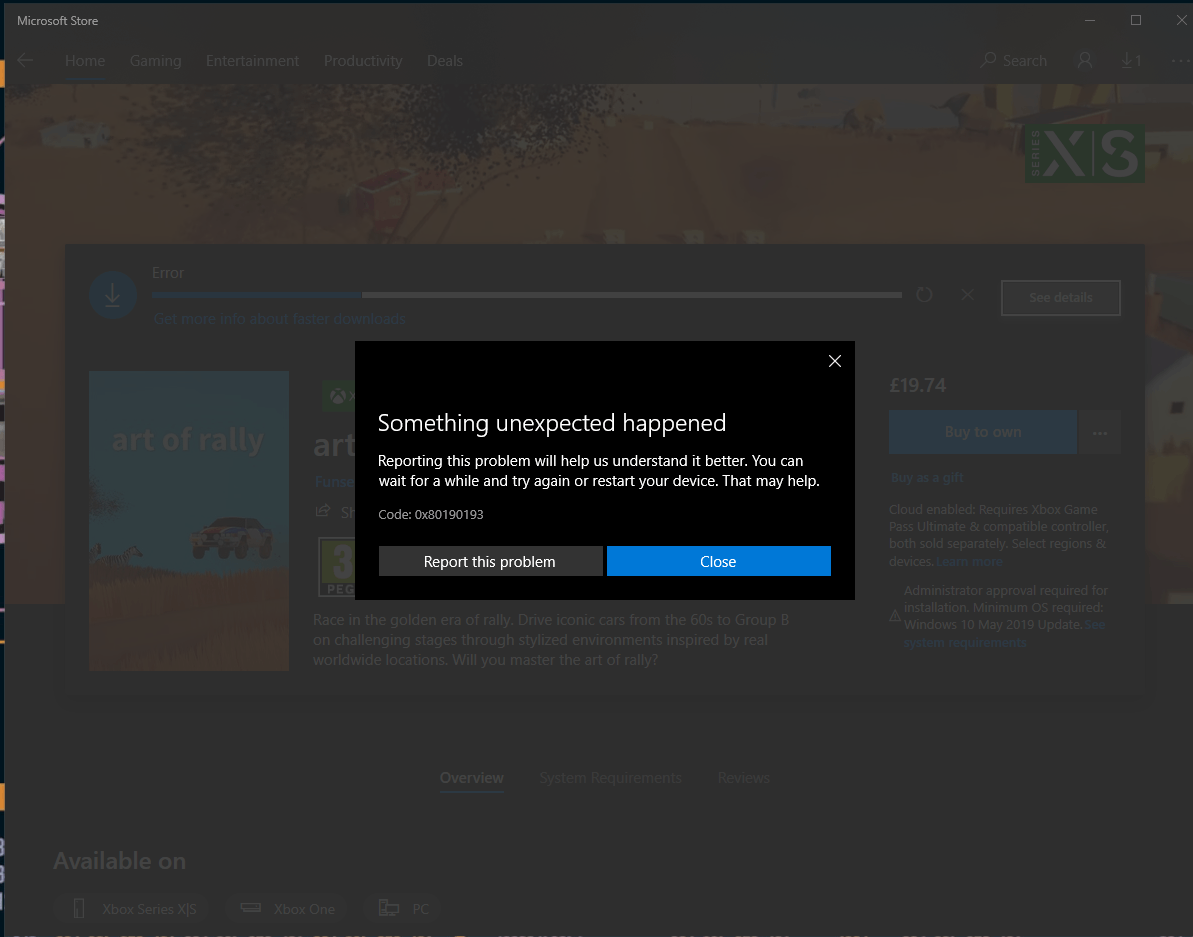Screen dimensions: 1193x937
Task: Select the Productivity tab
Action: coord(363,61)
